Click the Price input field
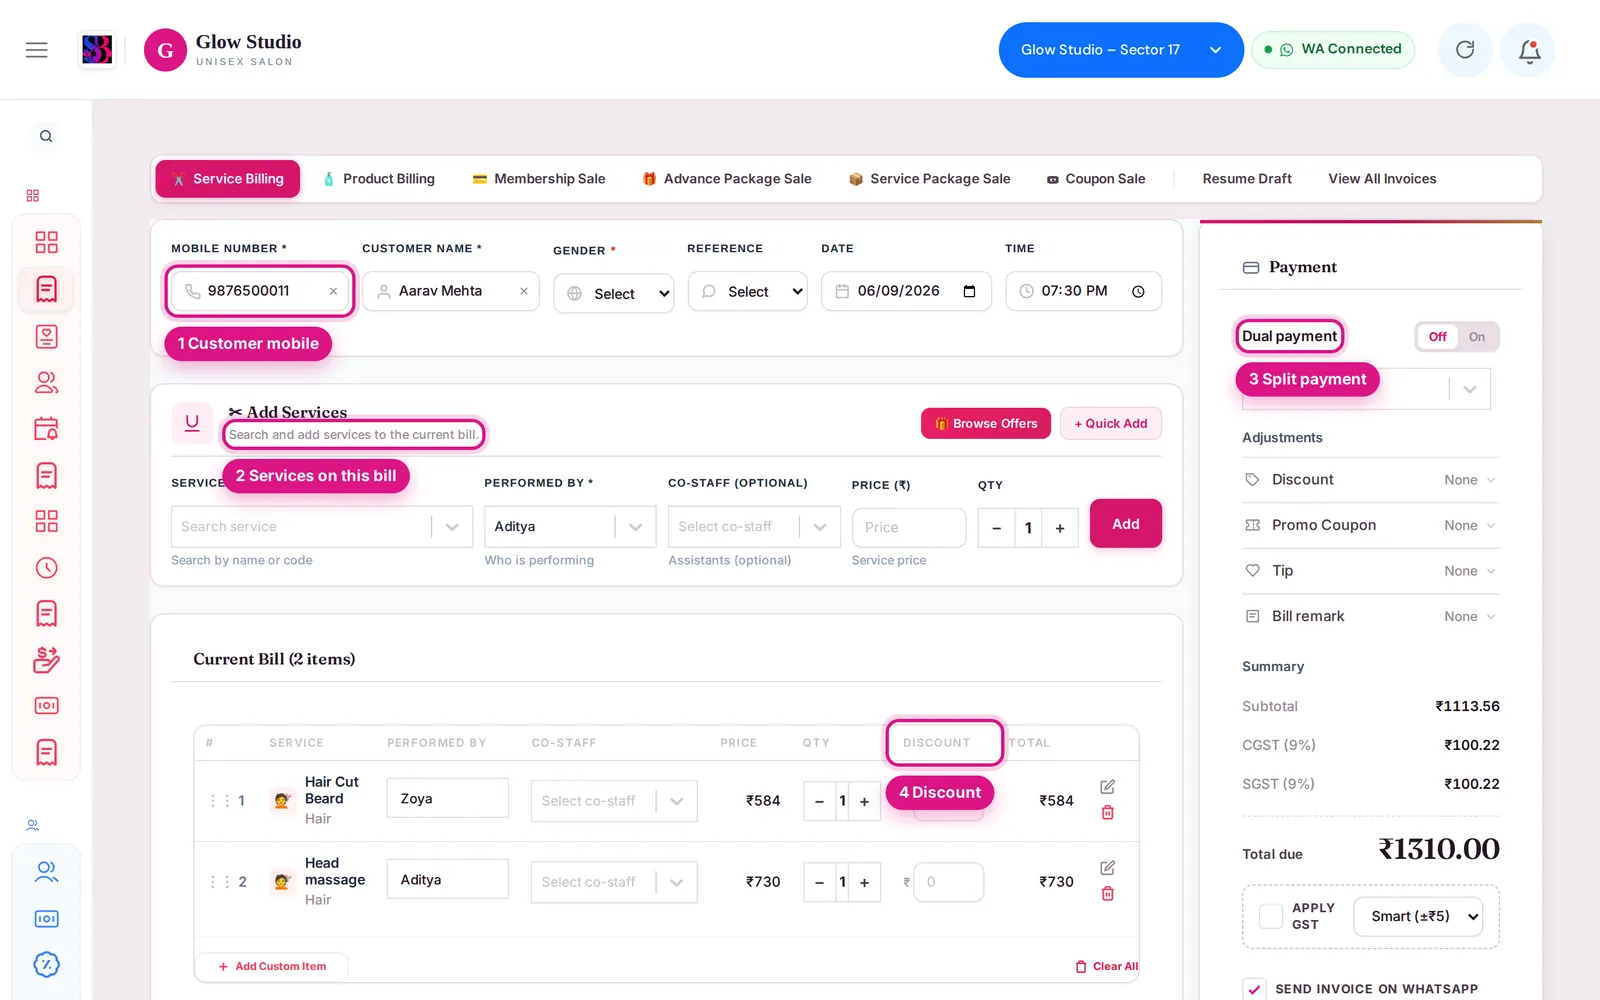 tap(909, 528)
